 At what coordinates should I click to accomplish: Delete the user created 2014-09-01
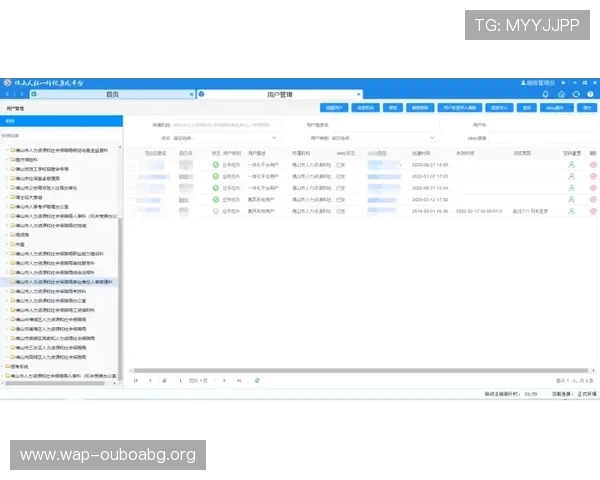pyautogui.click(x=593, y=211)
